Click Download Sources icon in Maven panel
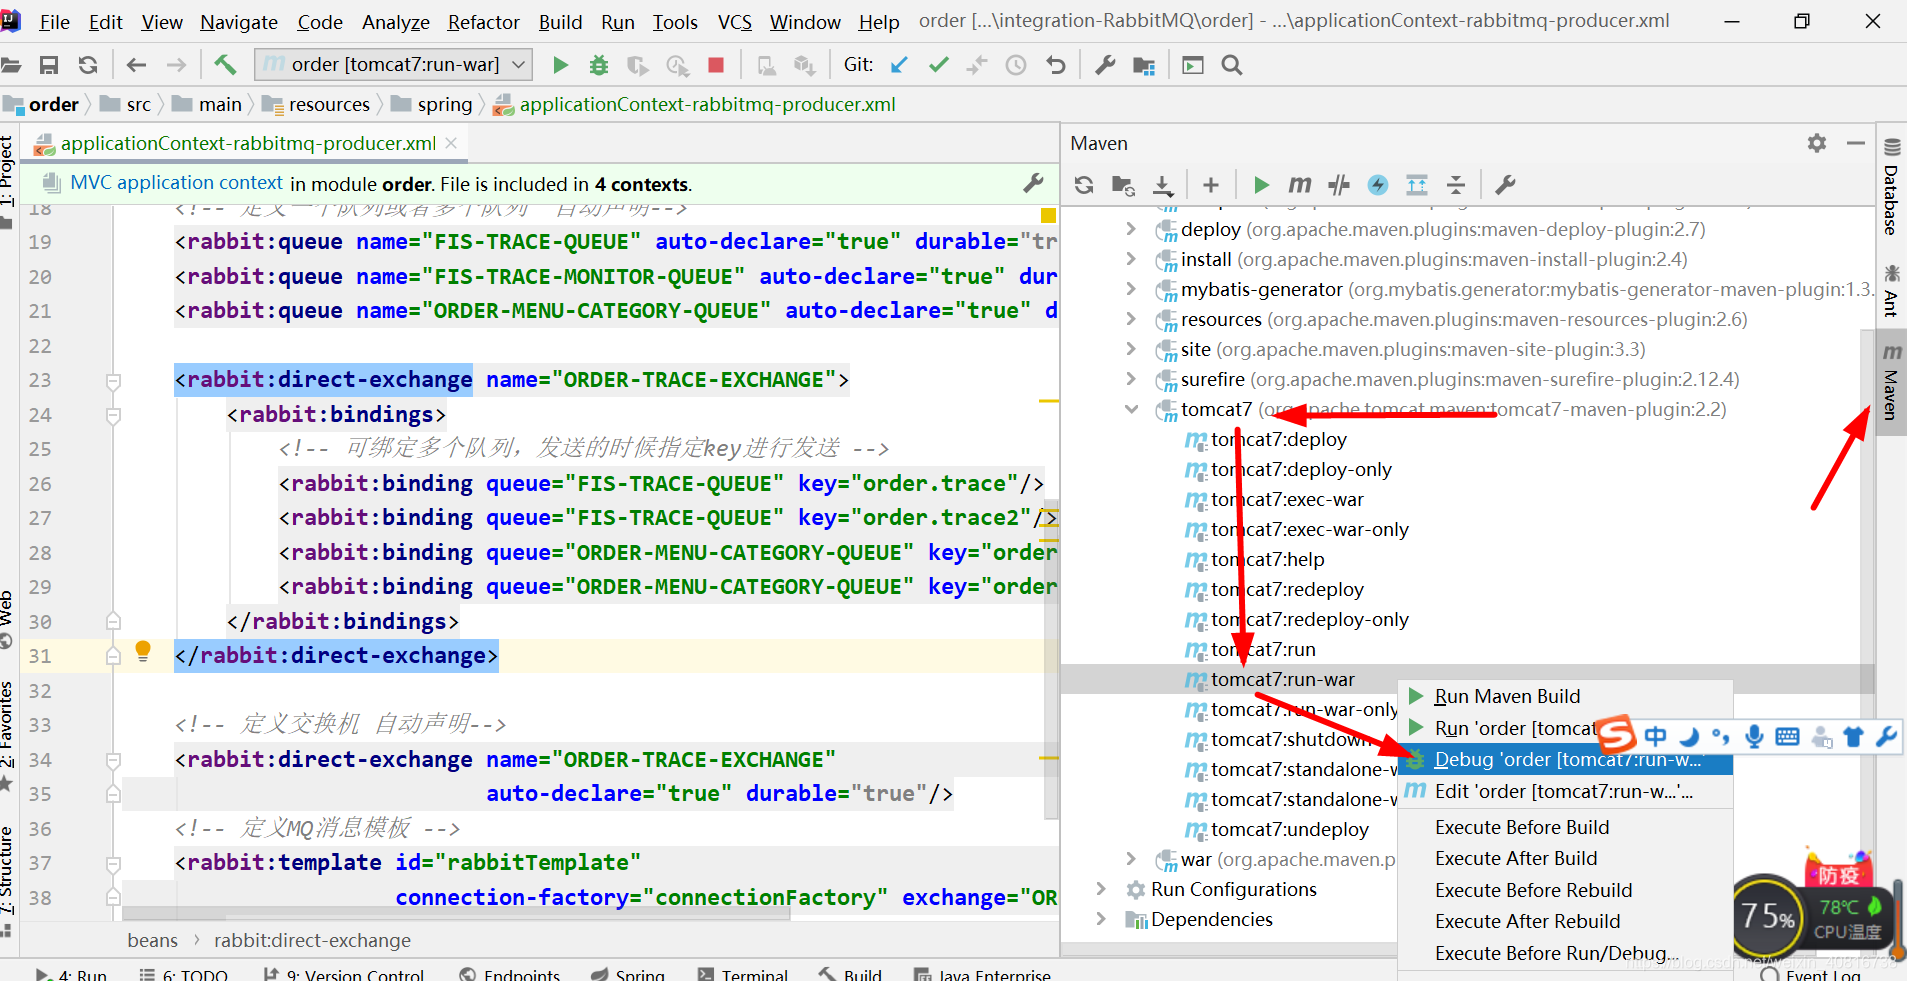 (1162, 185)
